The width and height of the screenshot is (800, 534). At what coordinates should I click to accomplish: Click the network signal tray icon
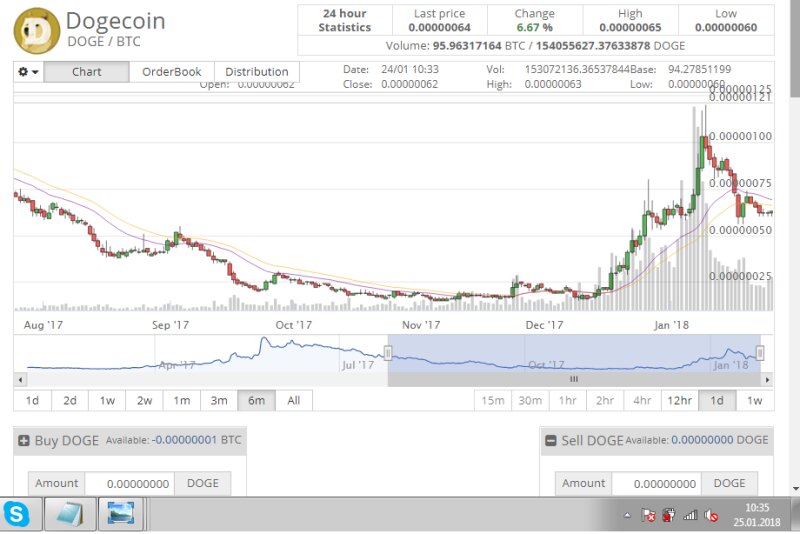click(x=691, y=515)
